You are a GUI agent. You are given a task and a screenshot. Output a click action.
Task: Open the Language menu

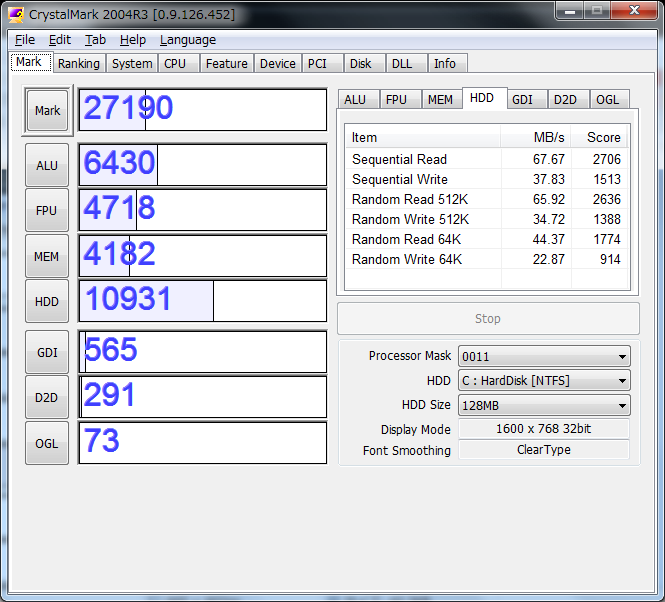[187, 40]
